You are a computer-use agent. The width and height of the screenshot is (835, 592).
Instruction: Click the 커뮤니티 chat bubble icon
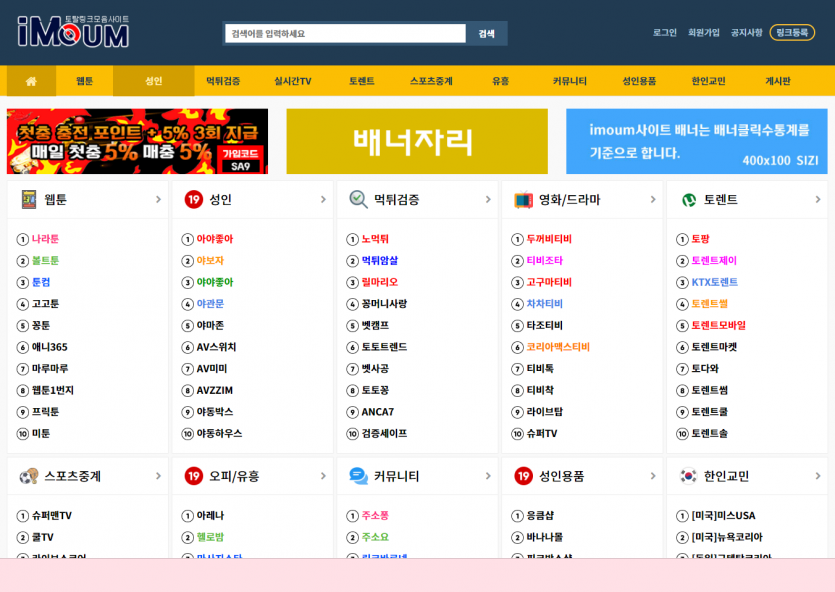358,476
